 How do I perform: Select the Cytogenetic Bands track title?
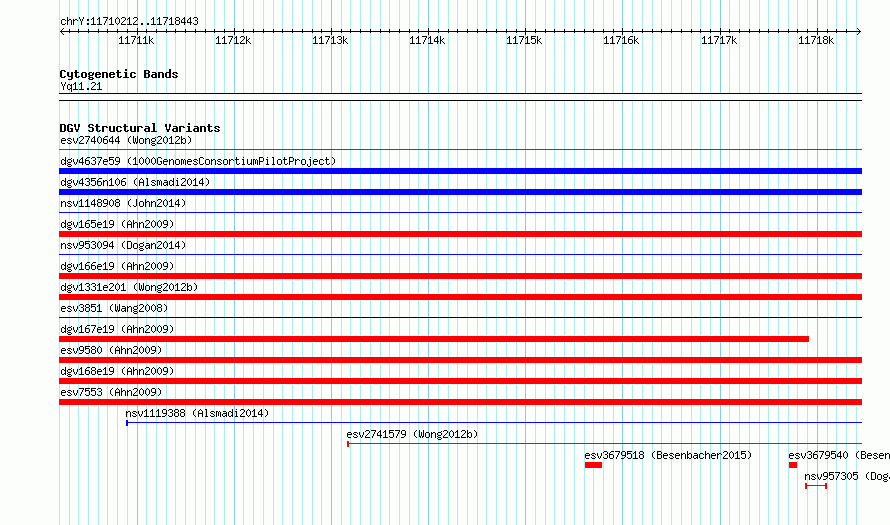click(x=119, y=74)
